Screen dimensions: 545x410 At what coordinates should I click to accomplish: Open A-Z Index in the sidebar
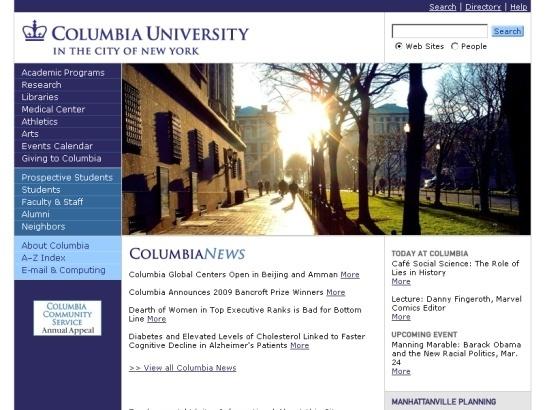pyautogui.click(x=43, y=258)
